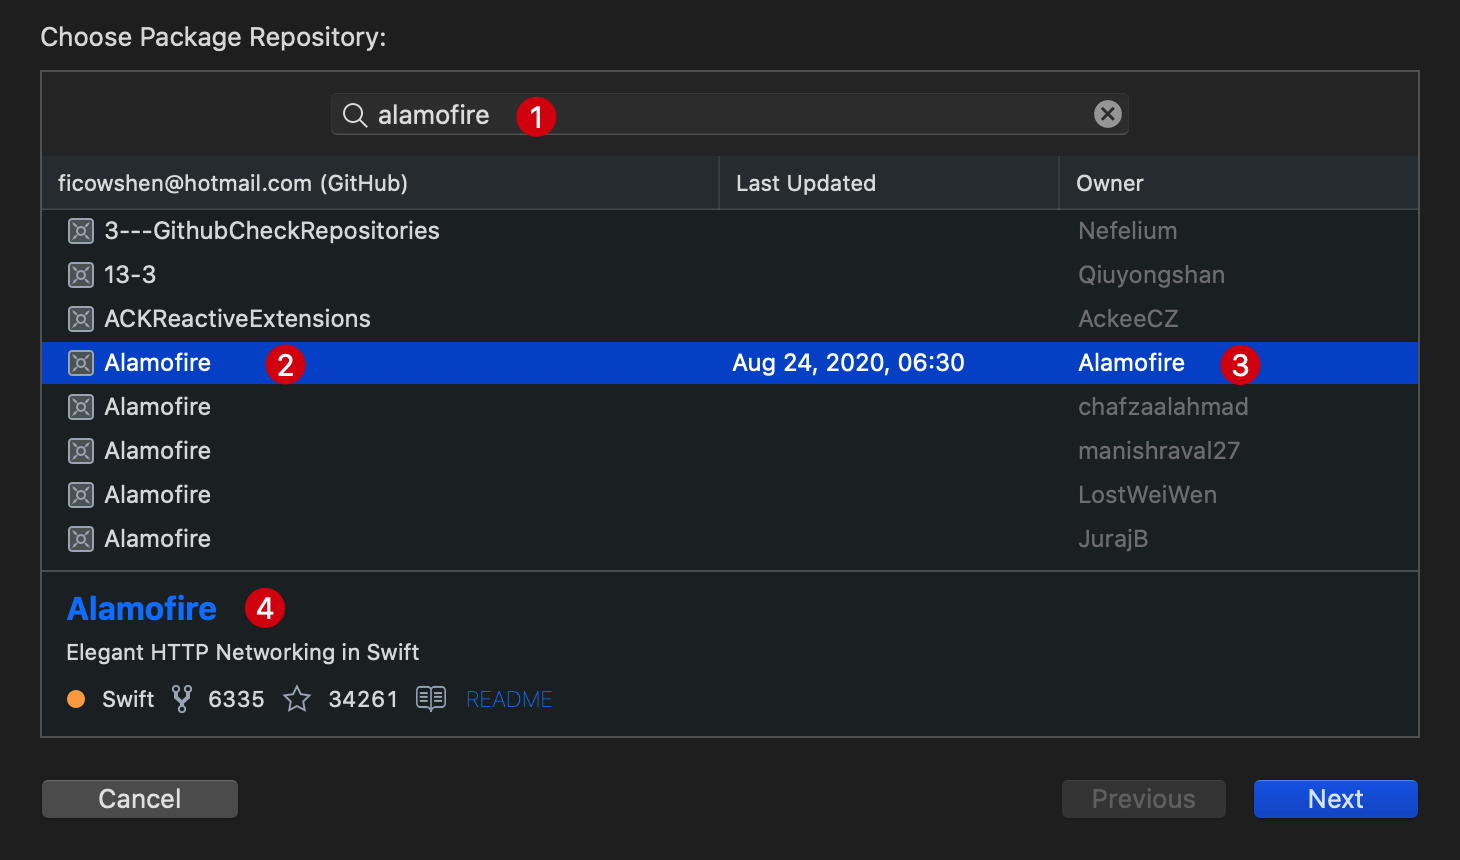Click the star count 34261

click(363, 699)
